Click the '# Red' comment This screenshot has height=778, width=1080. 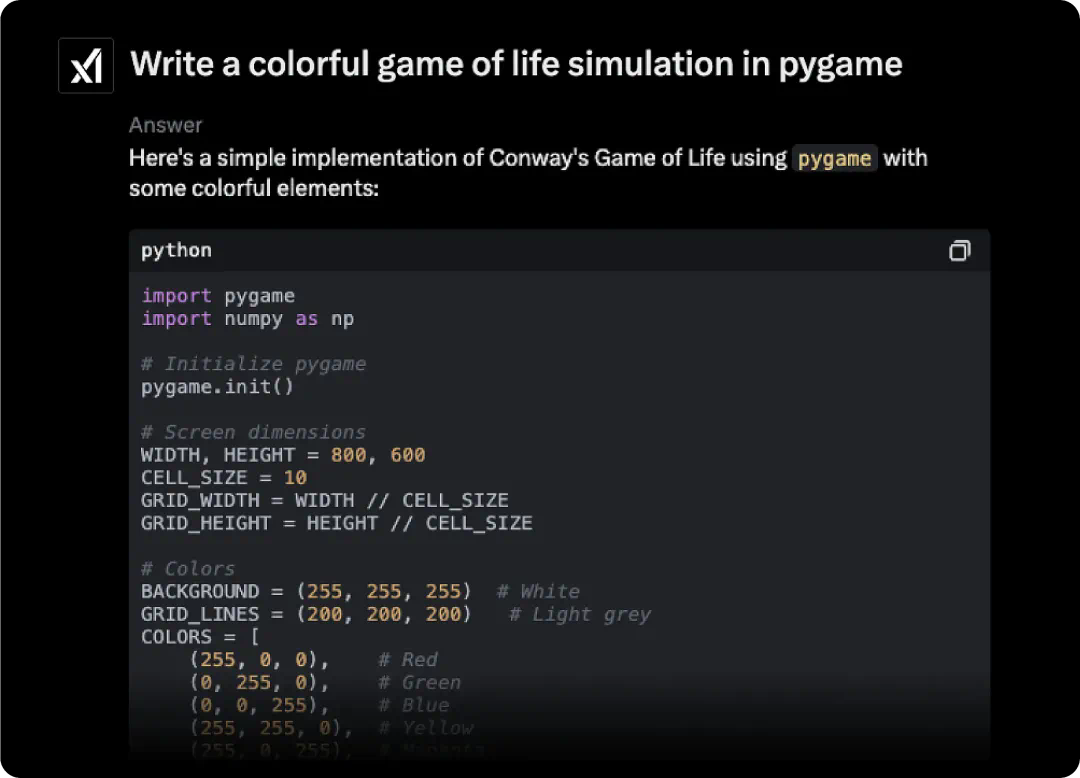(408, 660)
